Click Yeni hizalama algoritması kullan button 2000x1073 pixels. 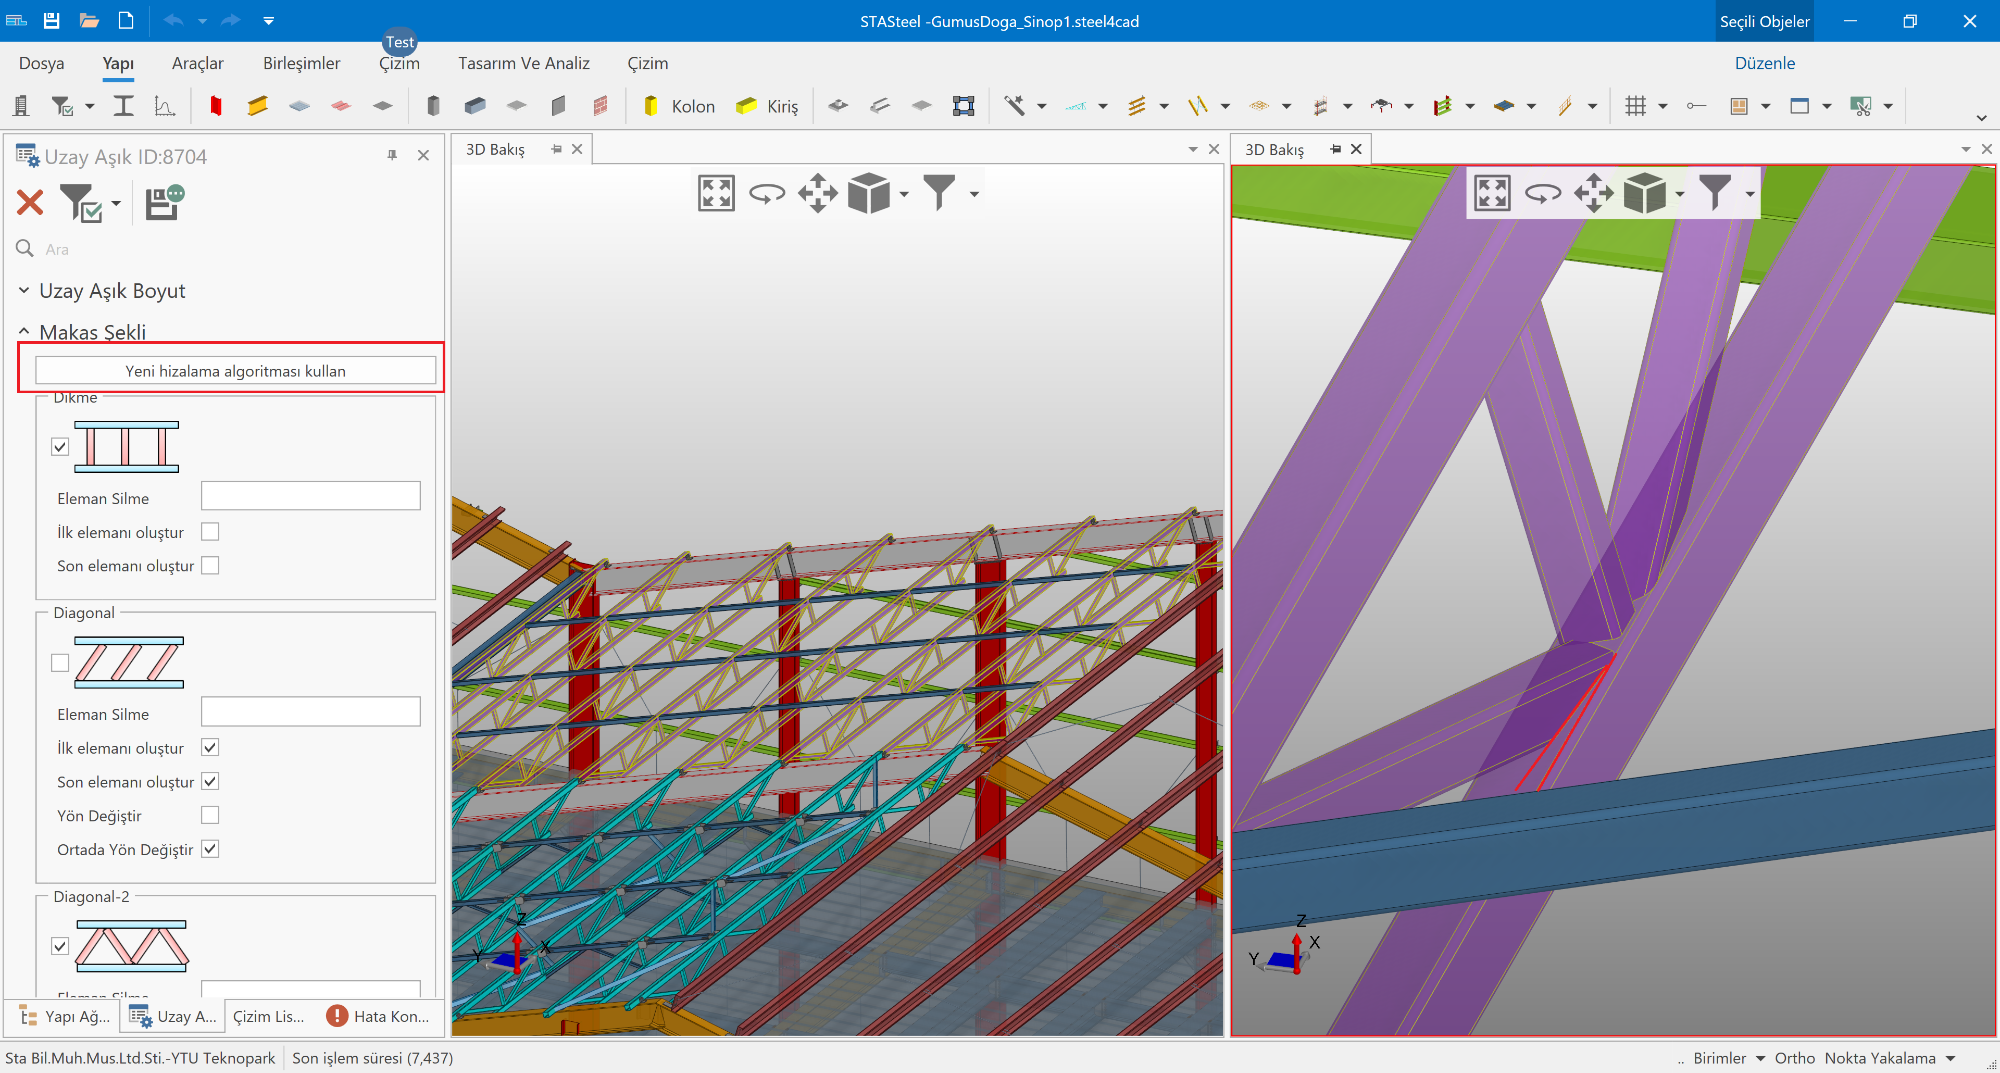click(235, 371)
